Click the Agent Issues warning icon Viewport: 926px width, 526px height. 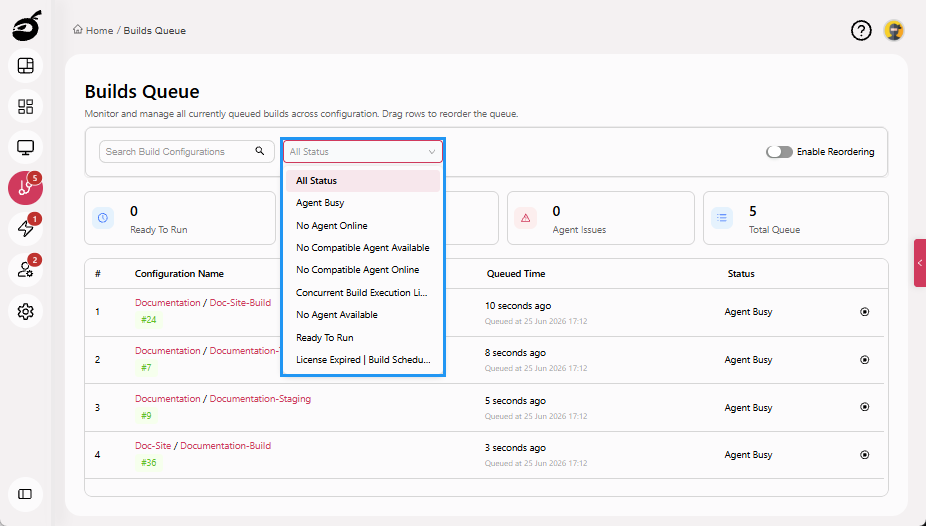tap(526, 218)
